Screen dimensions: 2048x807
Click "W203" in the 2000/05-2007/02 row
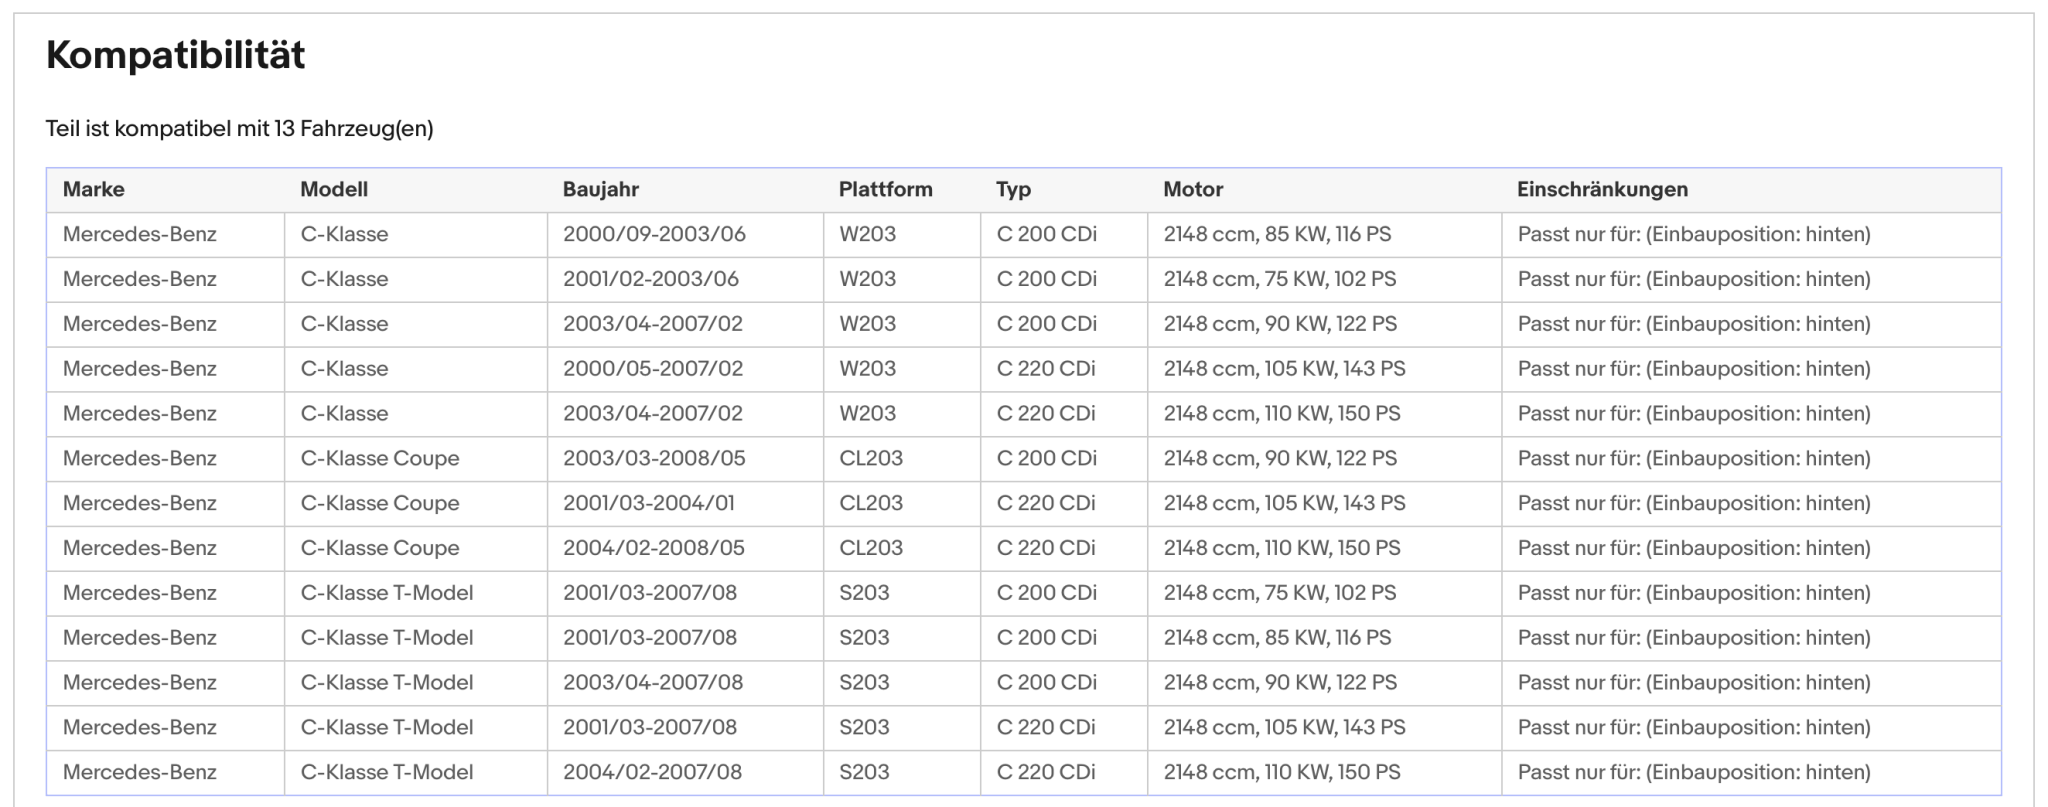point(868,368)
